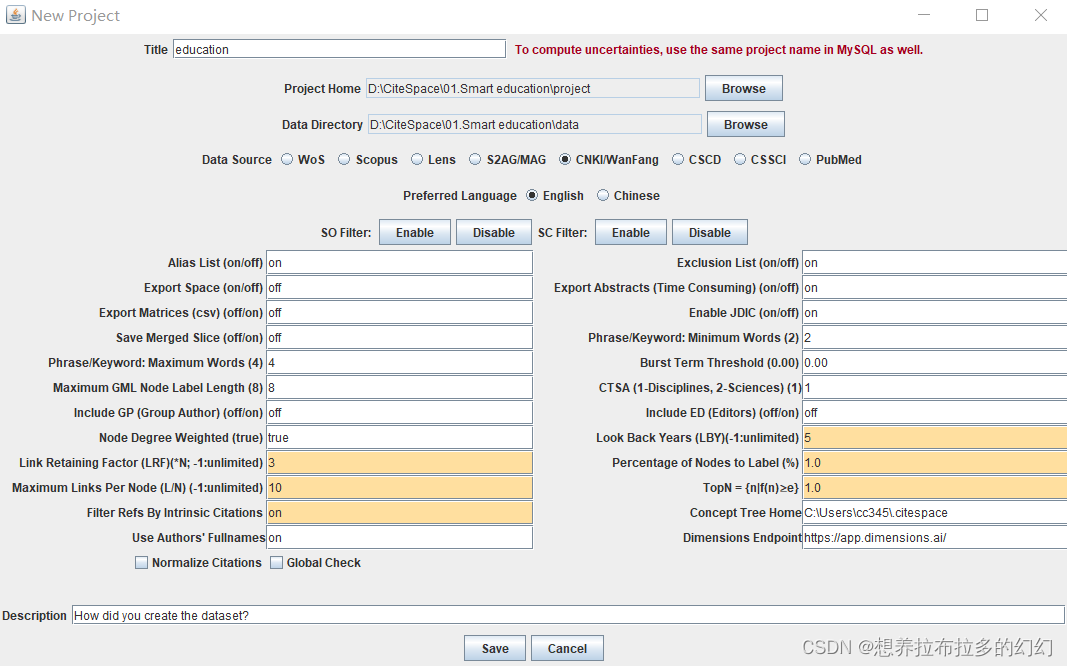
Task: Edit the TopN threshold field
Action: click(934, 488)
